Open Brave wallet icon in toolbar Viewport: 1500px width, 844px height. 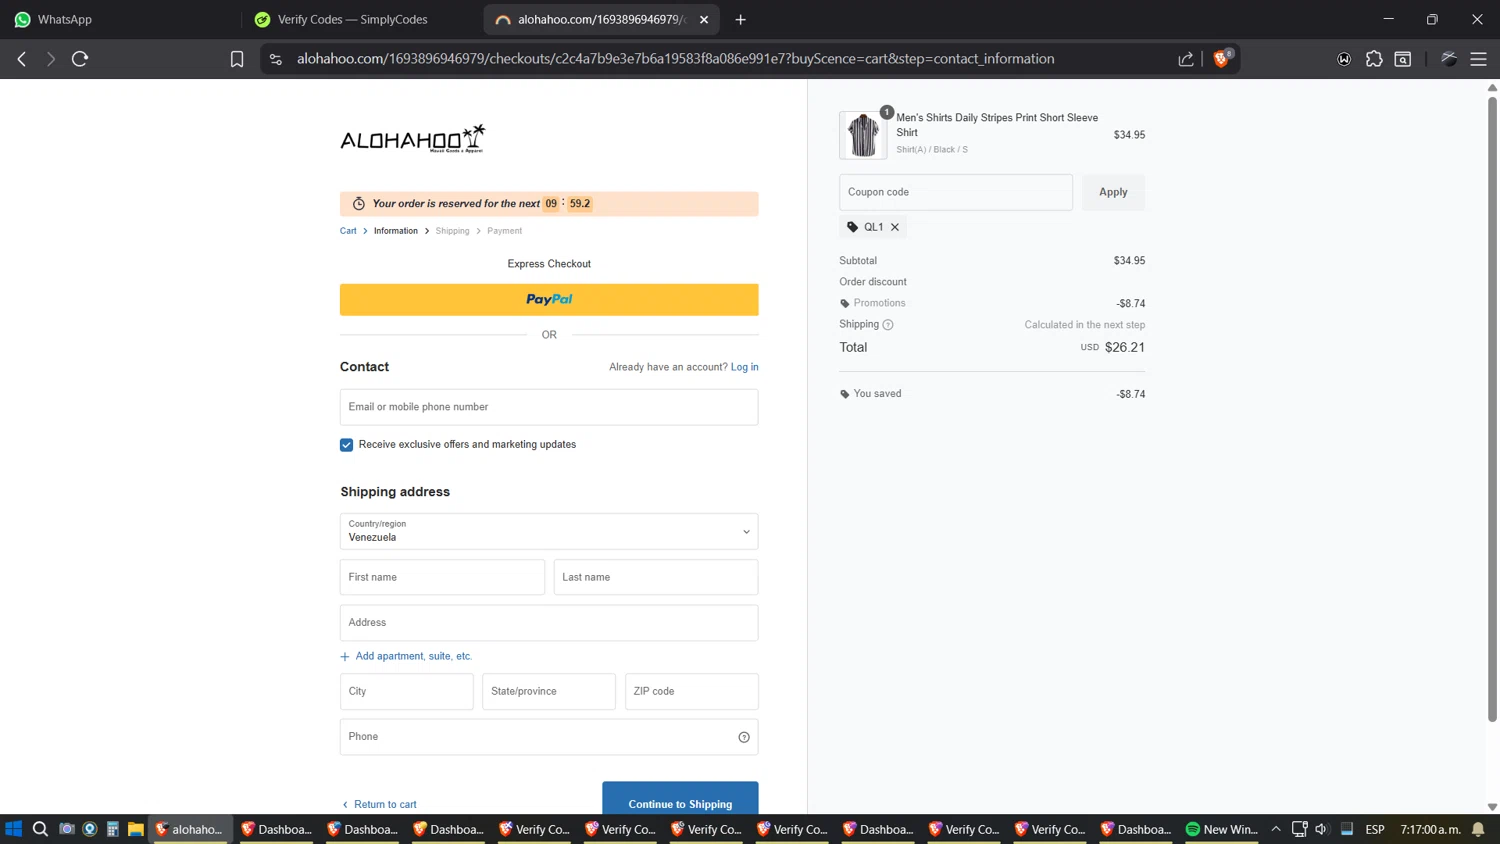[1344, 59]
